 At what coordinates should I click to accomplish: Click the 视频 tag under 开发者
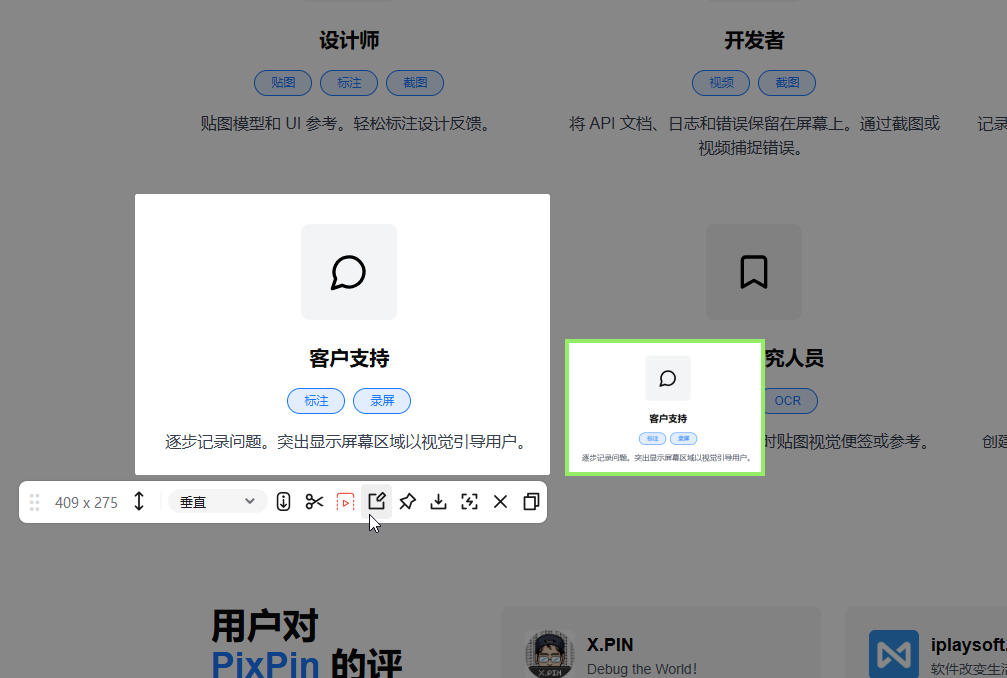[720, 83]
